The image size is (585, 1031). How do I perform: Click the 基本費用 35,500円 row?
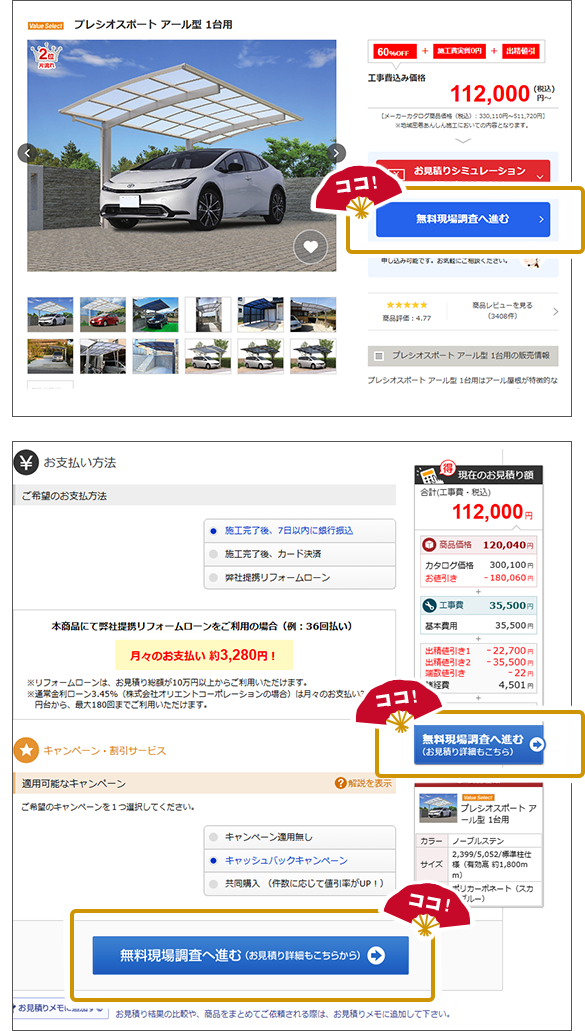pyautogui.click(x=479, y=625)
